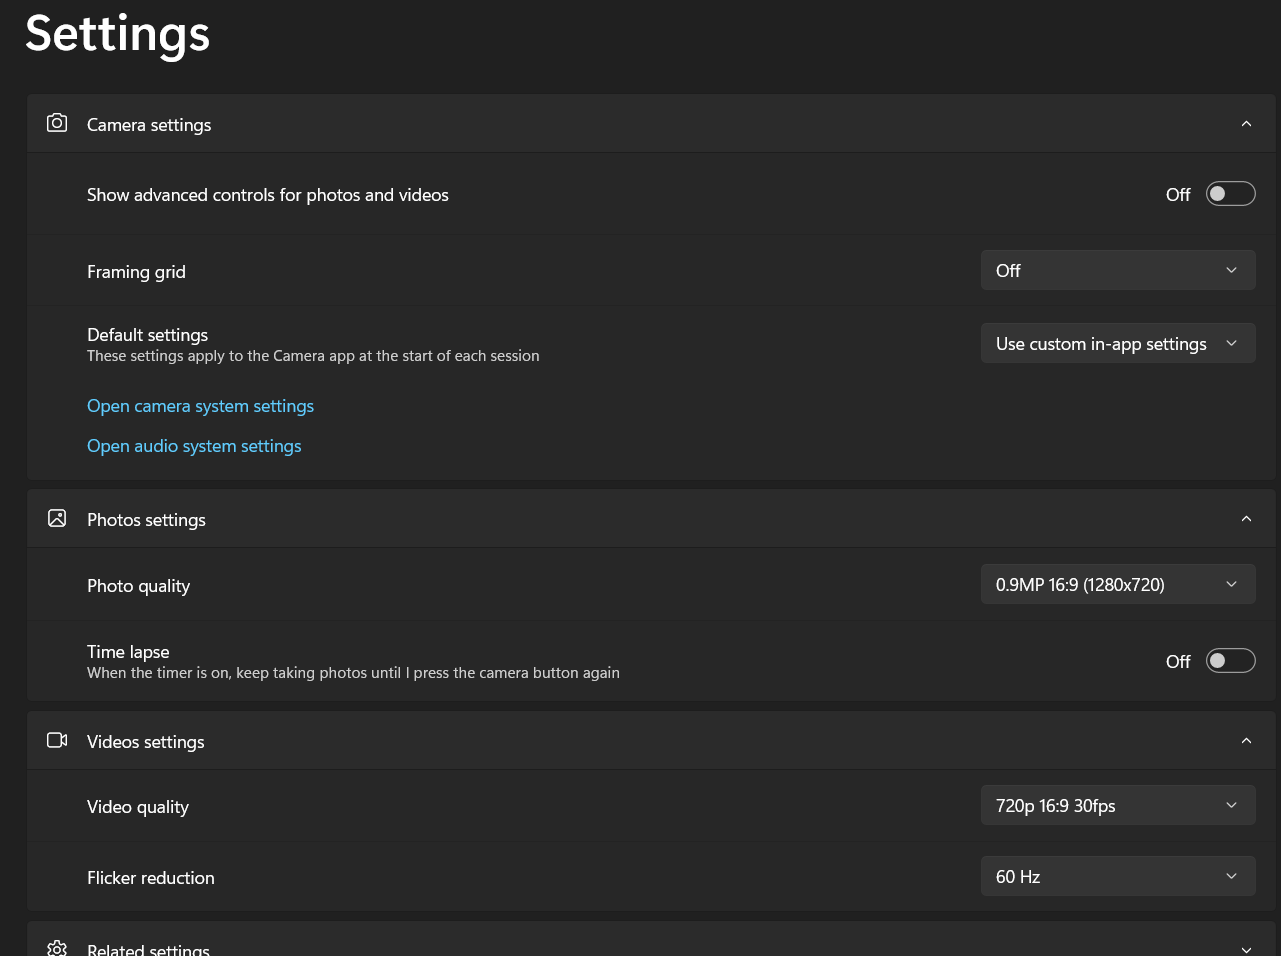Turn on the Time lapse switch
Viewport: 1281px width, 956px height.
pyautogui.click(x=1230, y=661)
